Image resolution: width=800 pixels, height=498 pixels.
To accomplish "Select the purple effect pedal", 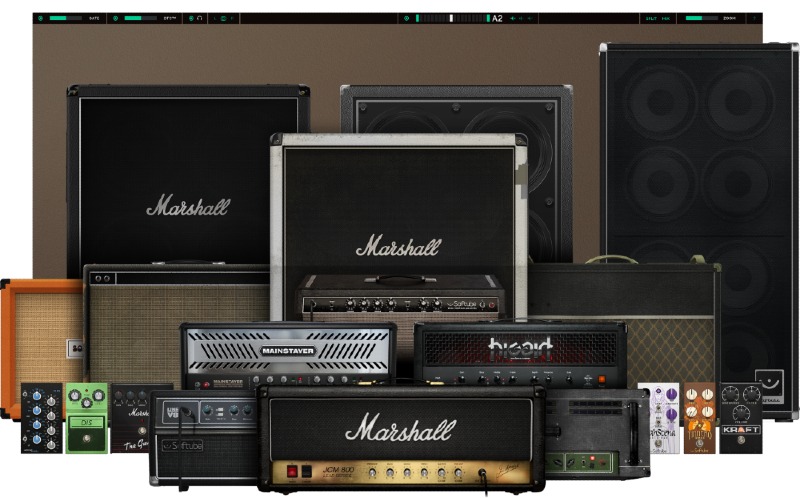I will pos(665,417).
